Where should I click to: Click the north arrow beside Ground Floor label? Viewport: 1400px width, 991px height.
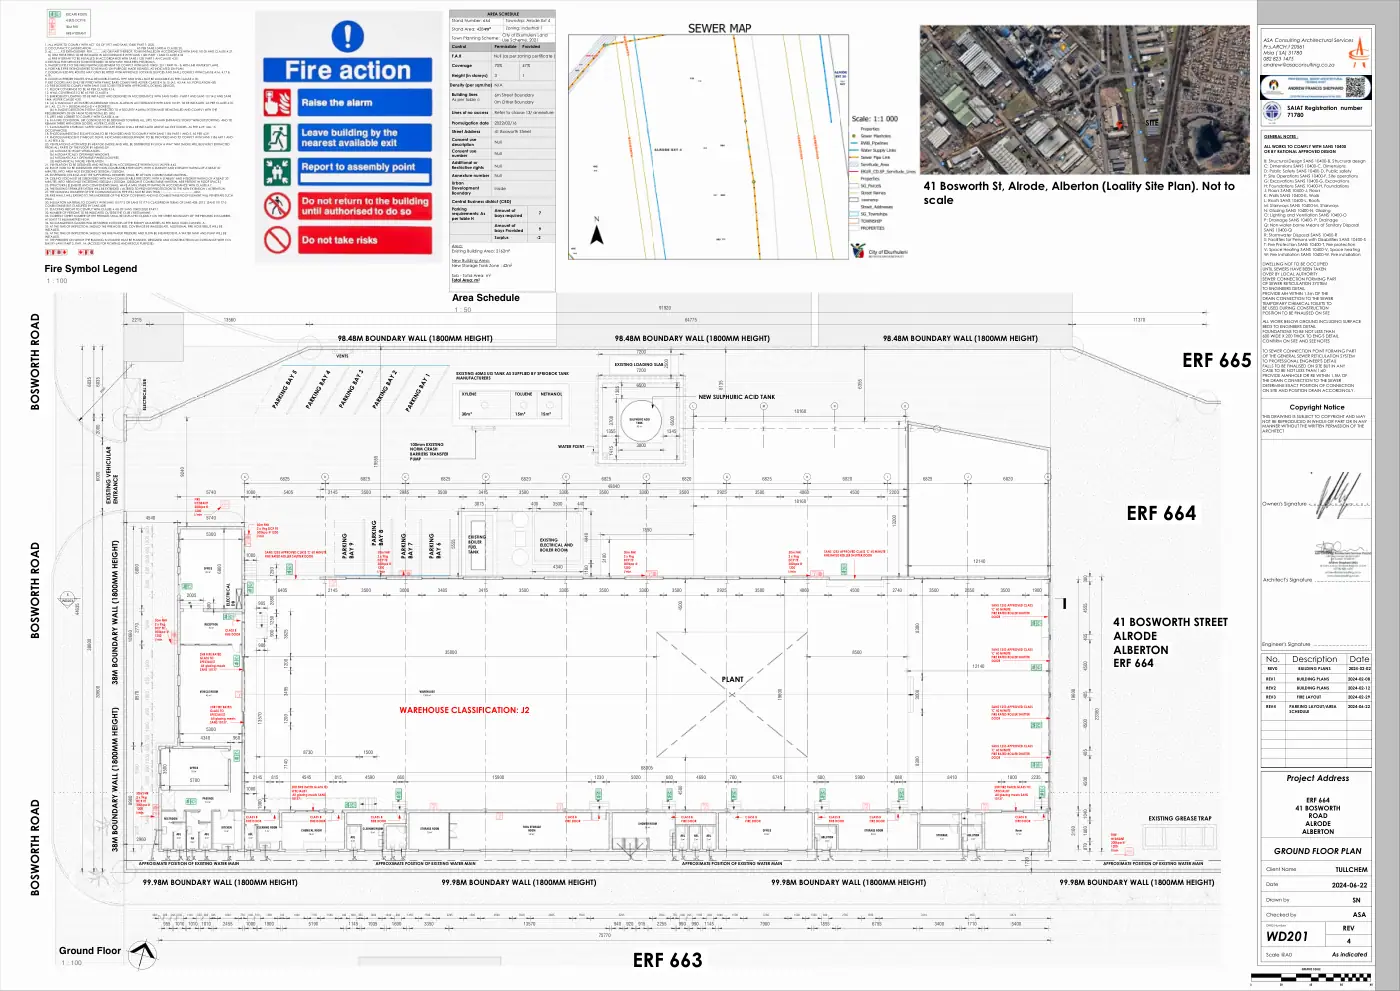tap(144, 954)
